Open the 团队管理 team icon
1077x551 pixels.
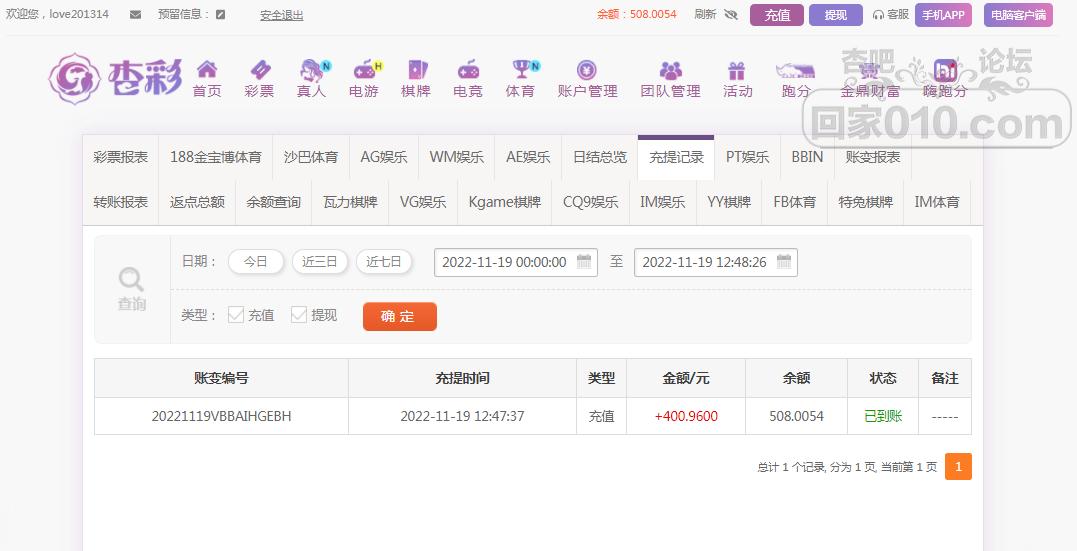tap(670, 70)
